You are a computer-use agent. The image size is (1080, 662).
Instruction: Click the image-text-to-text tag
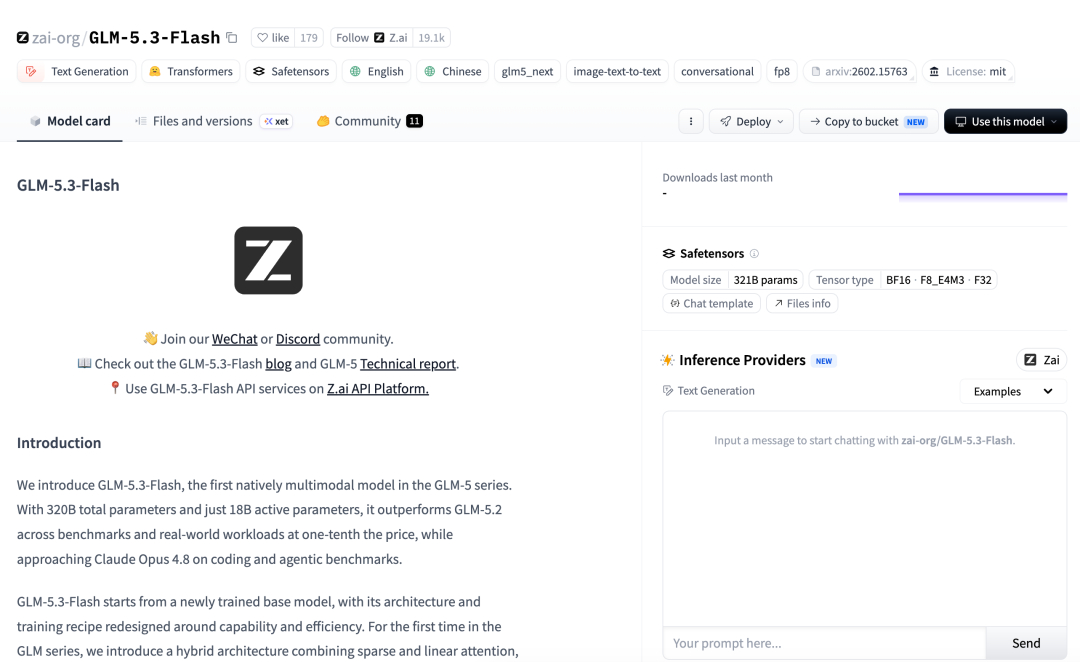(x=617, y=72)
